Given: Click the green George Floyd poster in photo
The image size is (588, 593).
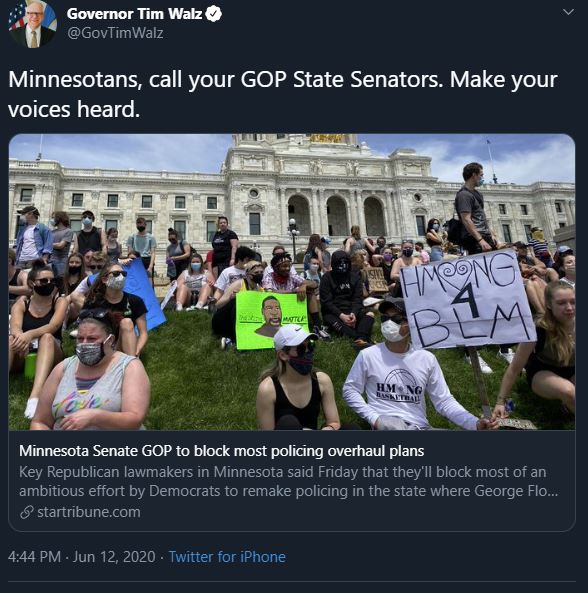Looking at the screenshot, I should click(272, 320).
